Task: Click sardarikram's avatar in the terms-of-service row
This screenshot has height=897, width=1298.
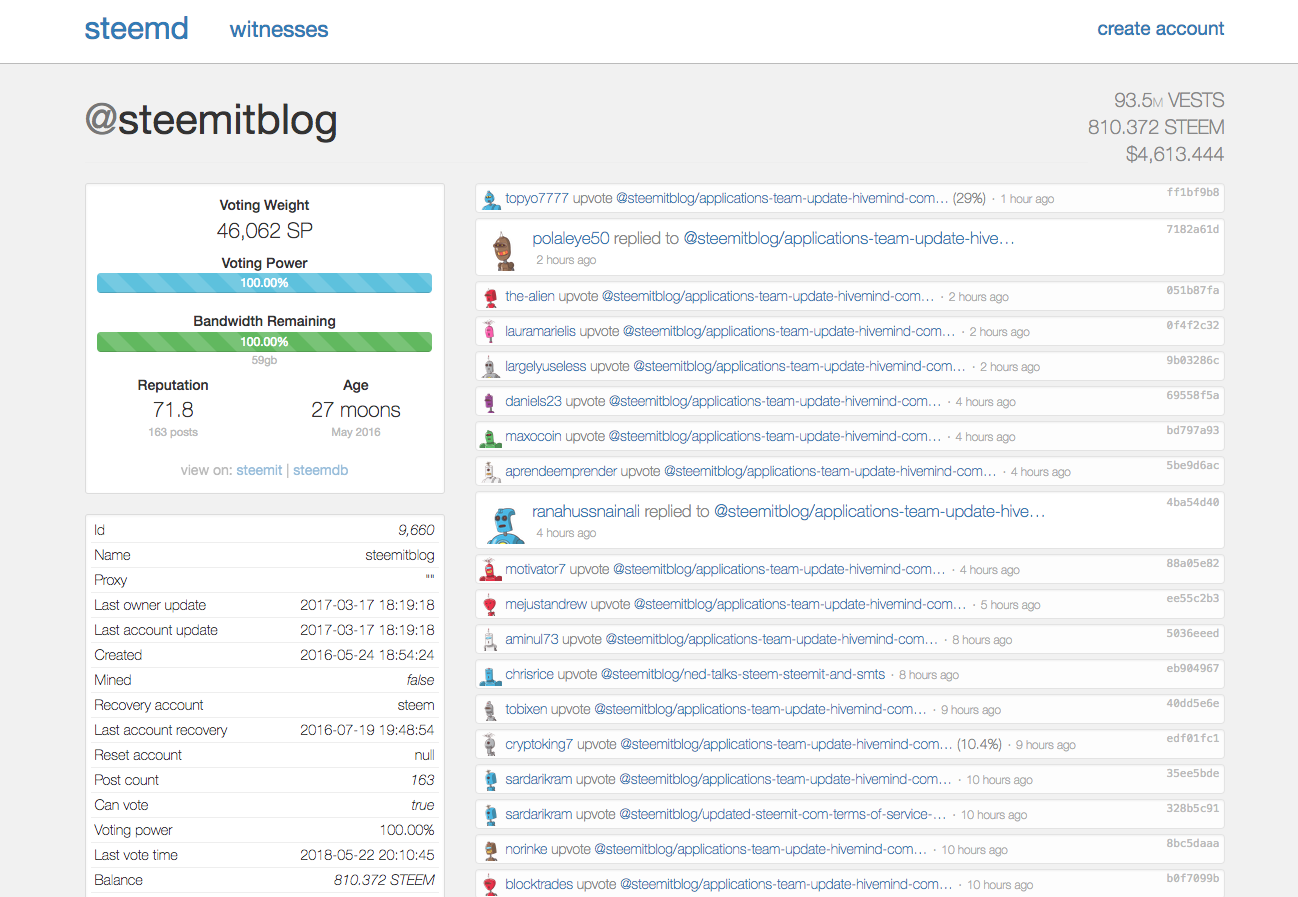Action: point(490,815)
